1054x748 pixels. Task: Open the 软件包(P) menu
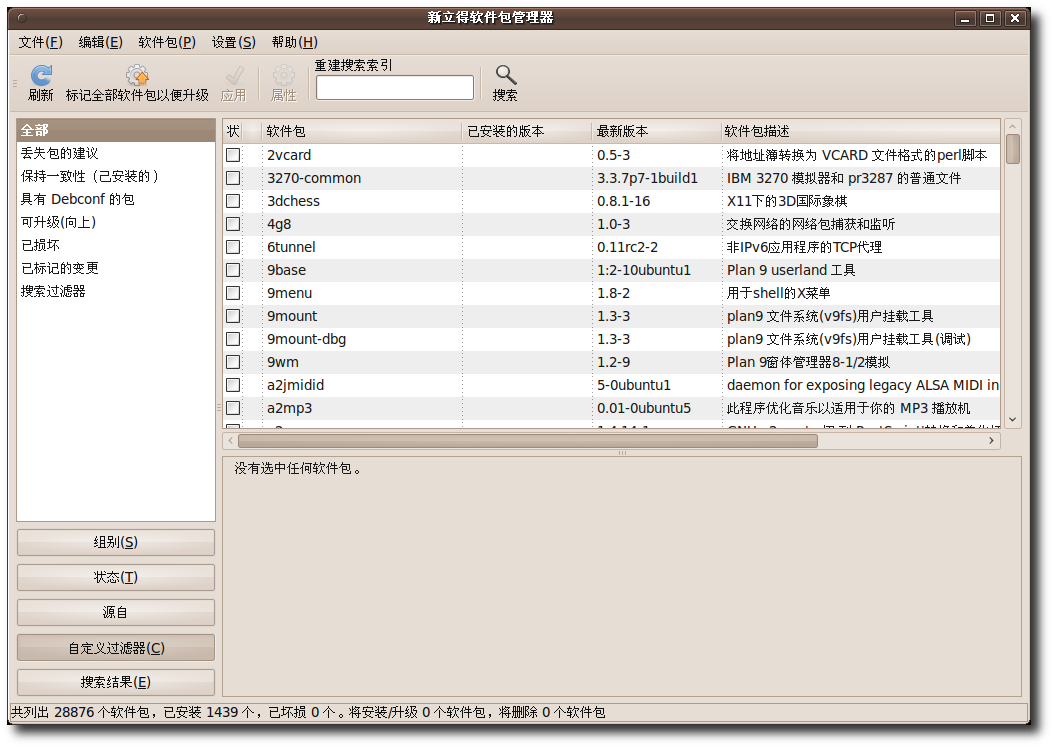167,42
